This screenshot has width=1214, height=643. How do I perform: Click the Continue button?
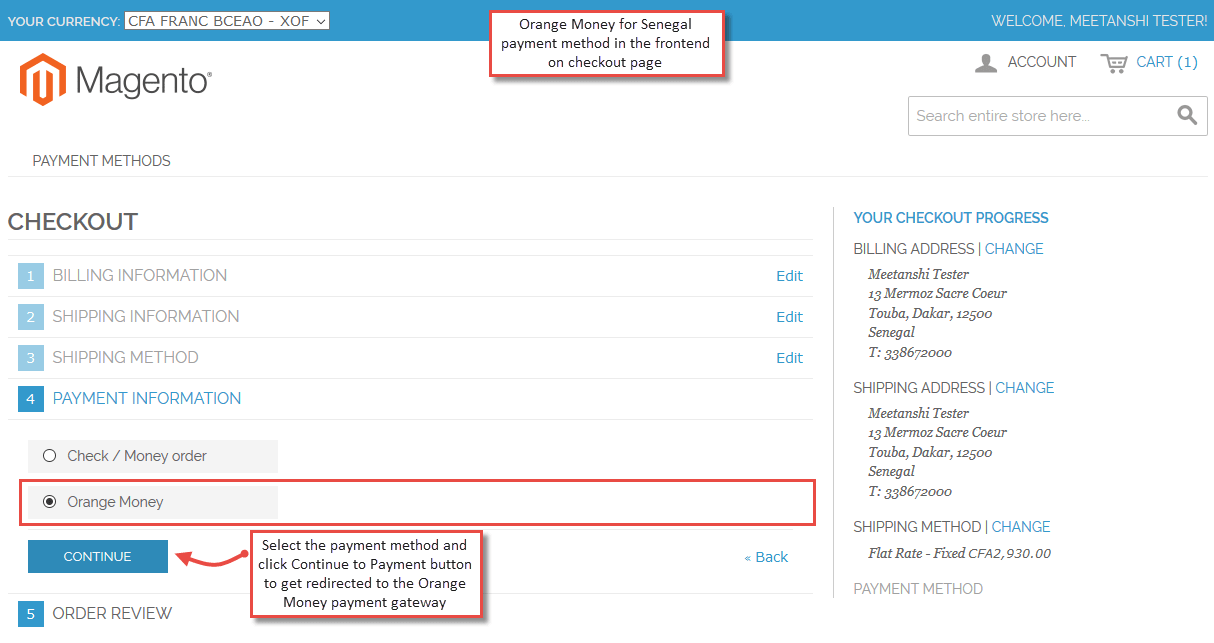click(x=97, y=557)
